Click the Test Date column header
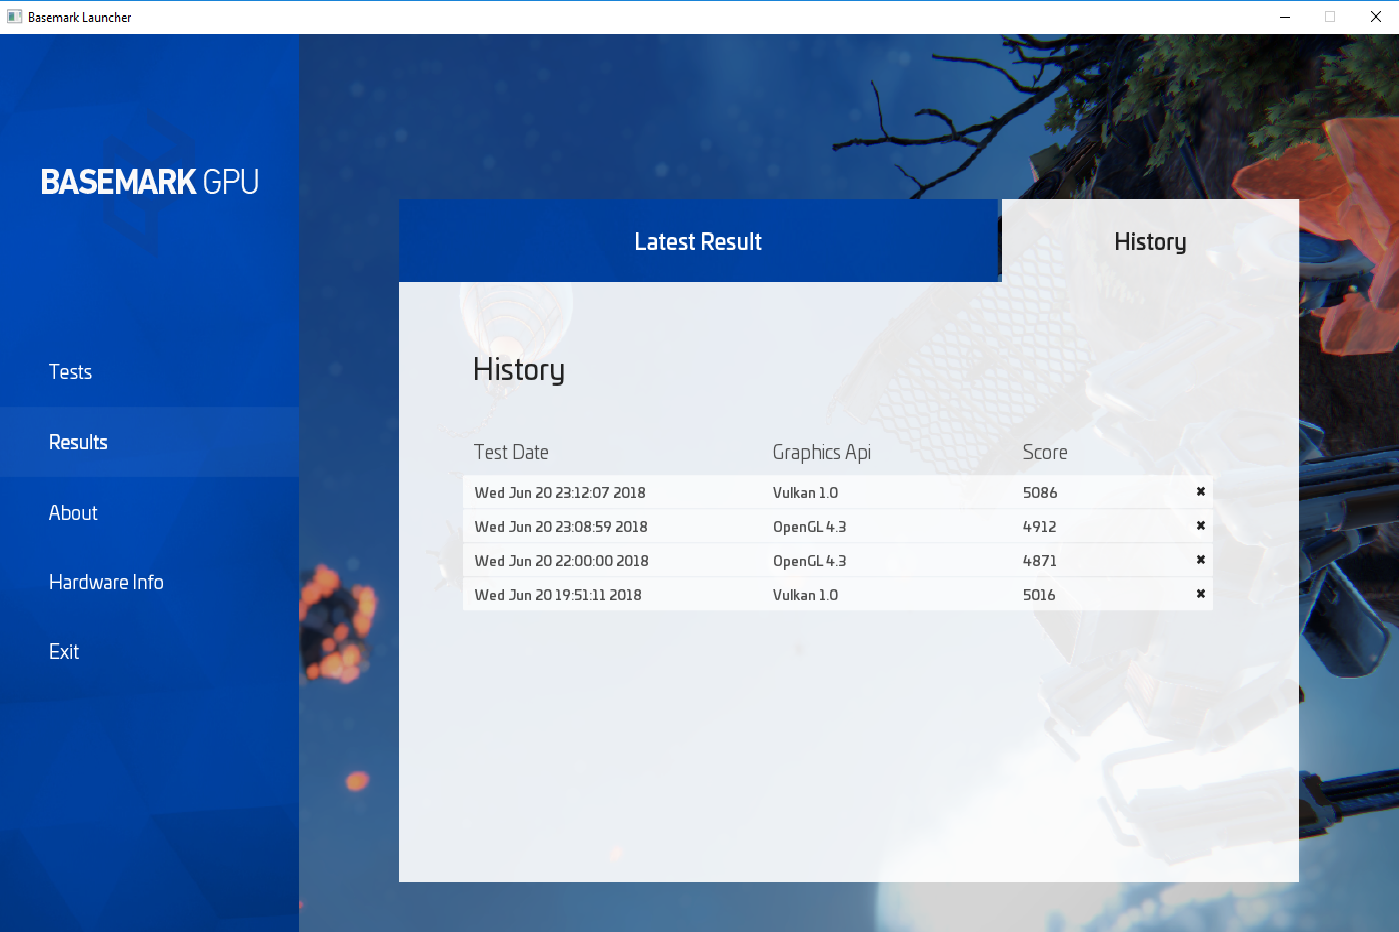The height and width of the screenshot is (932, 1399). pyautogui.click(x=511, y=452)
